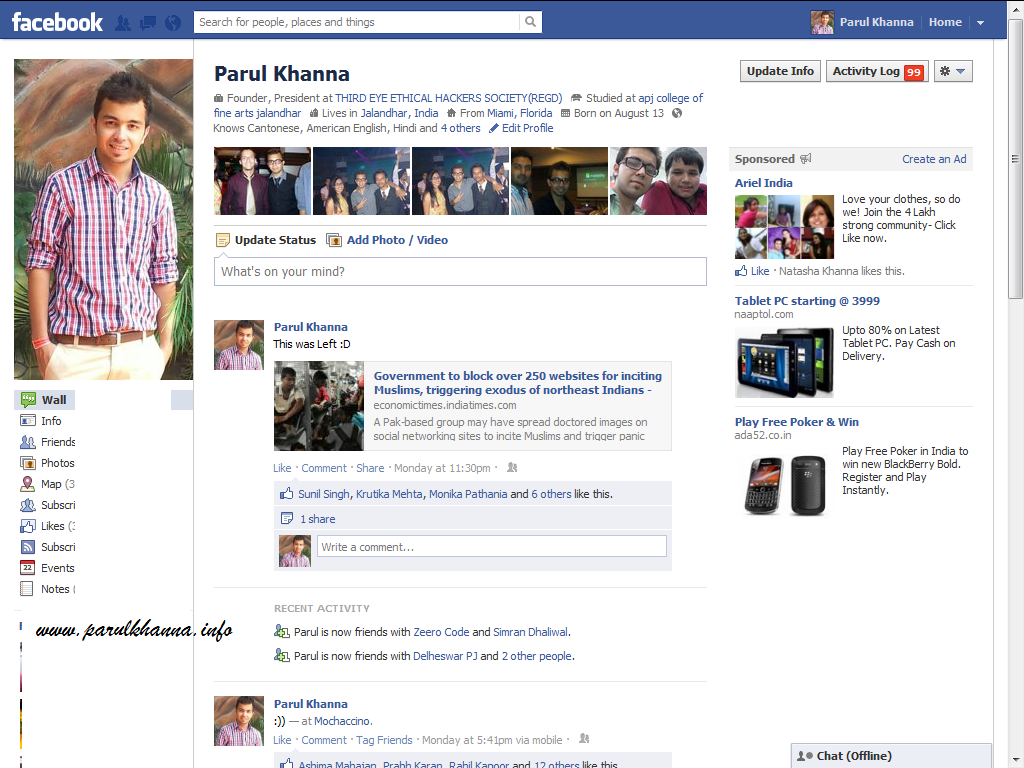This screenshot has width=1024, height=768.
Task: Open the tablet PC ad image
Action: point(784,362)
